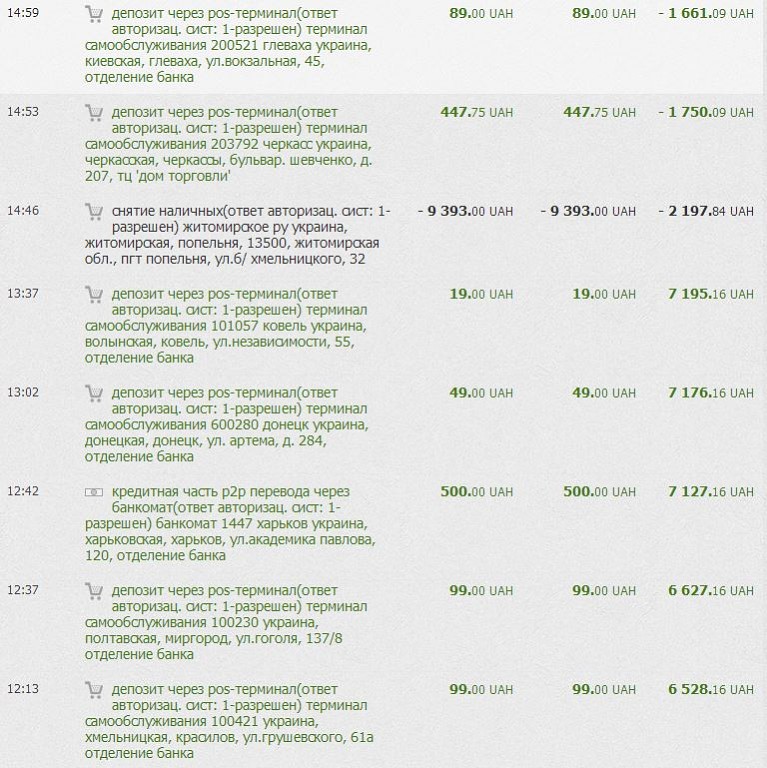Click the cart icon for the Миргород deposit
767x768 pixels.
[95, 591]
